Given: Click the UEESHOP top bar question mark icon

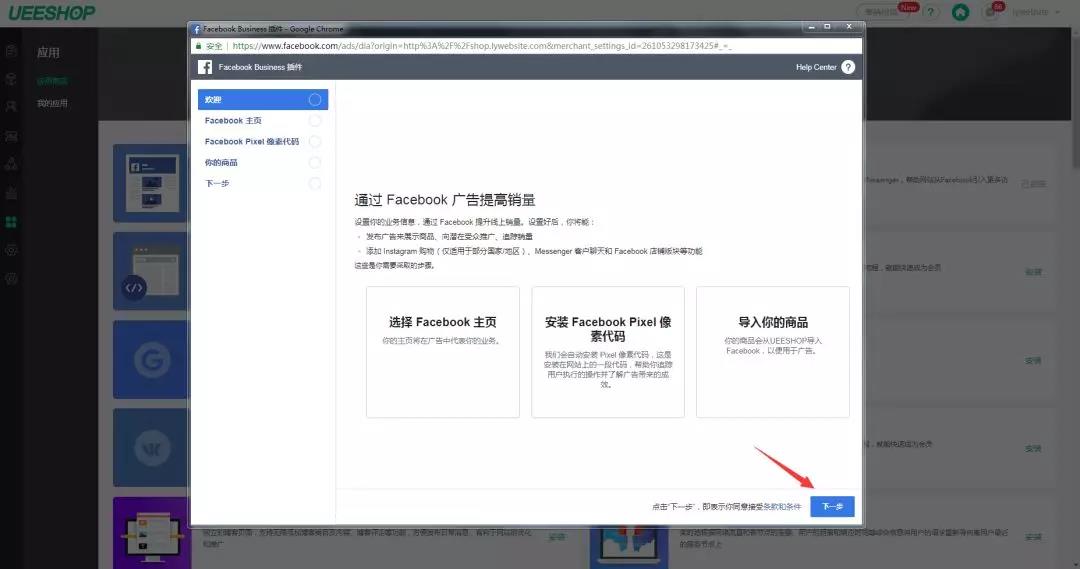Looking at the screenshot, I should [931, 12].
